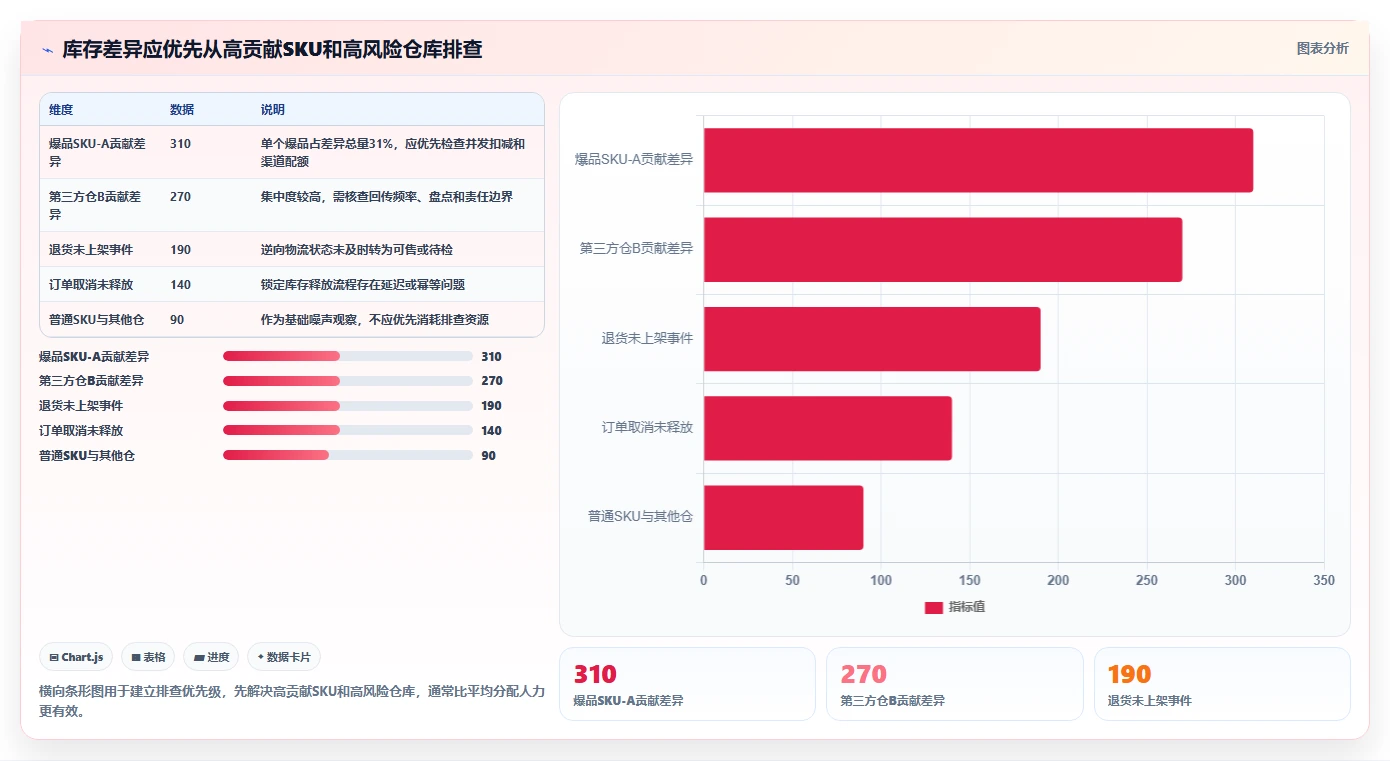Open the 310 爆品SKU-A贡献差异 data card
Screen dimensions: 1390x761
coord(687,684)
